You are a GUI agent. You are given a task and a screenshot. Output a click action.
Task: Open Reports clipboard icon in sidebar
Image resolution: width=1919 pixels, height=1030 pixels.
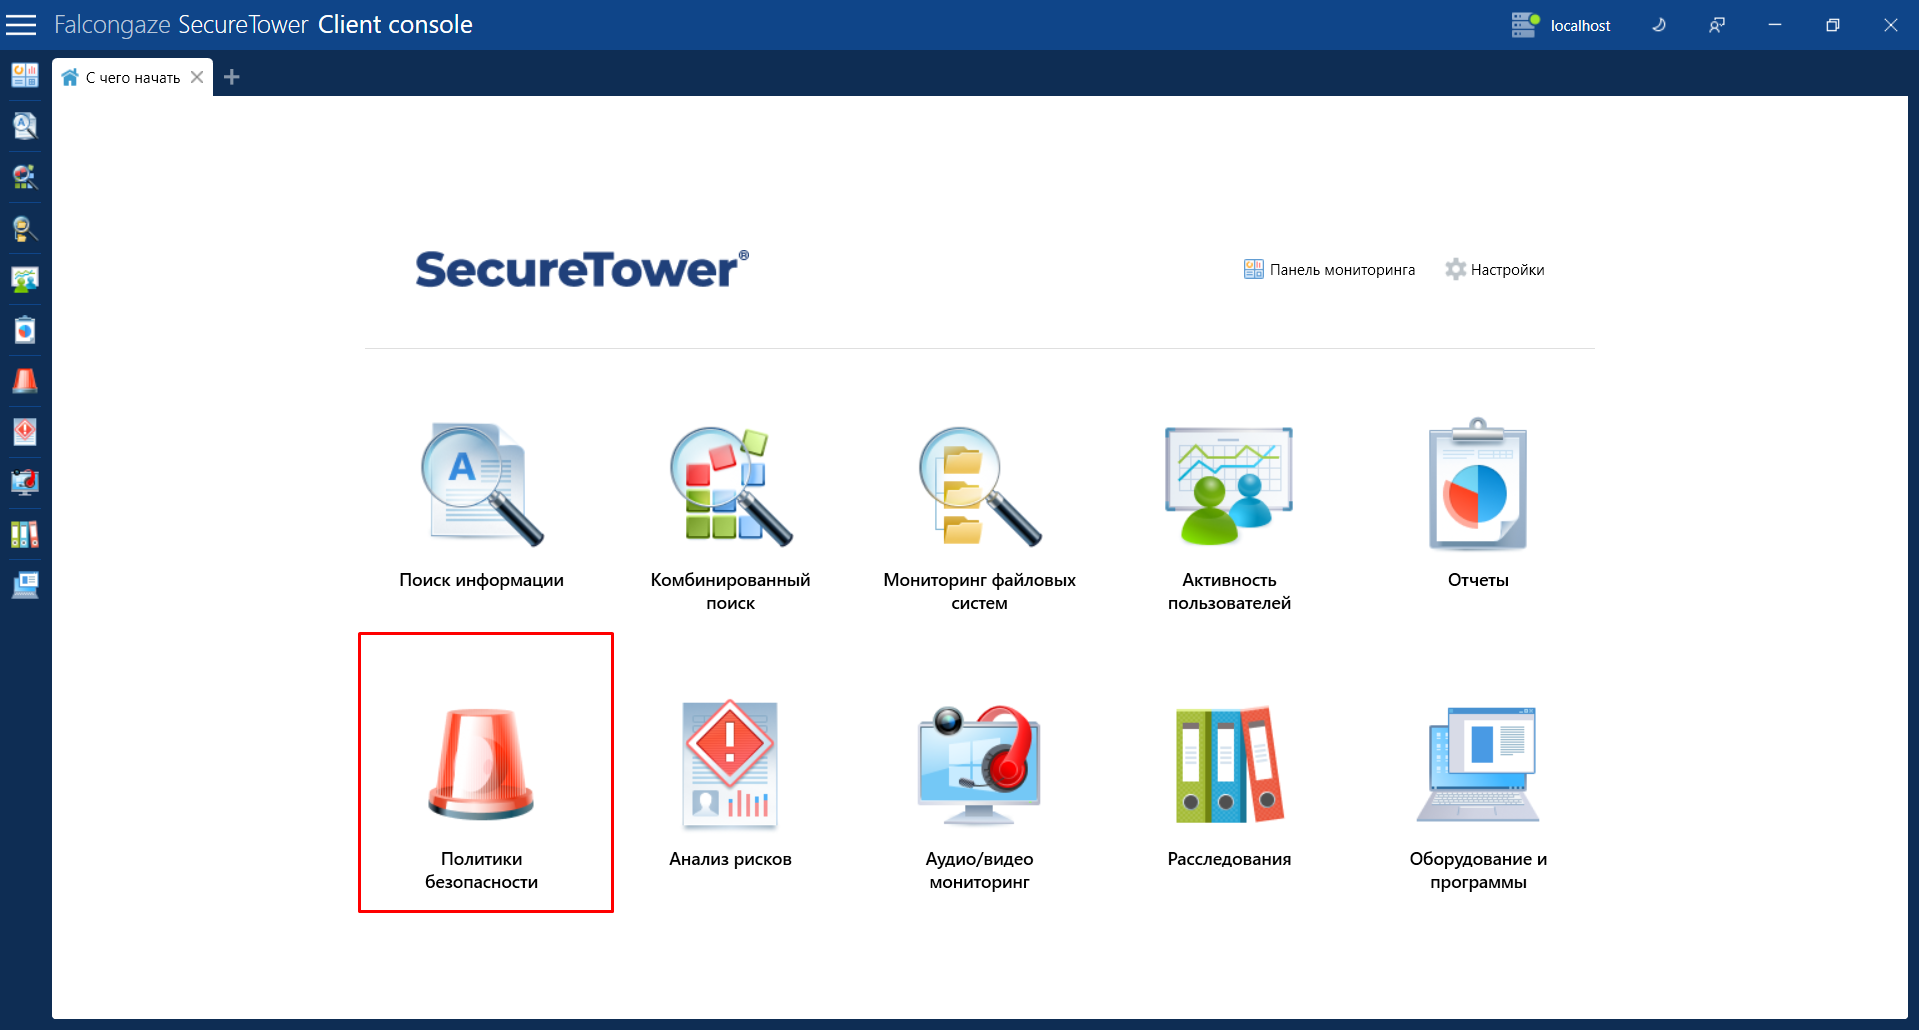(x=25, y=330)
